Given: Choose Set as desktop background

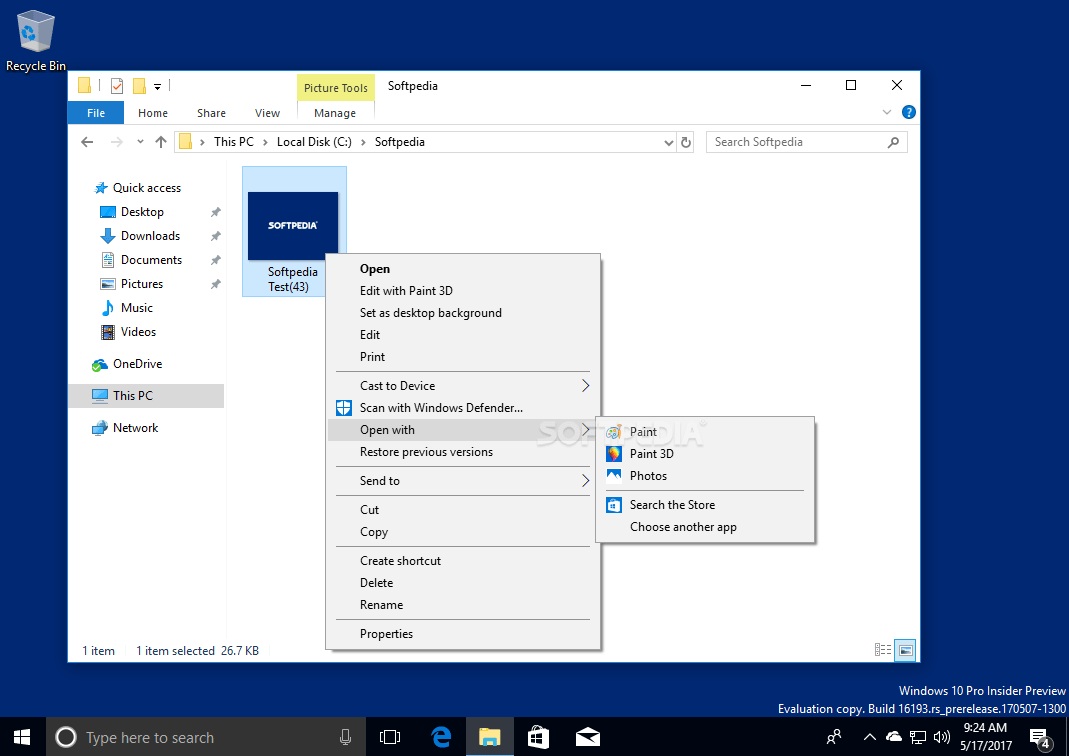Looking at the screenshot, I should (430, 312).
